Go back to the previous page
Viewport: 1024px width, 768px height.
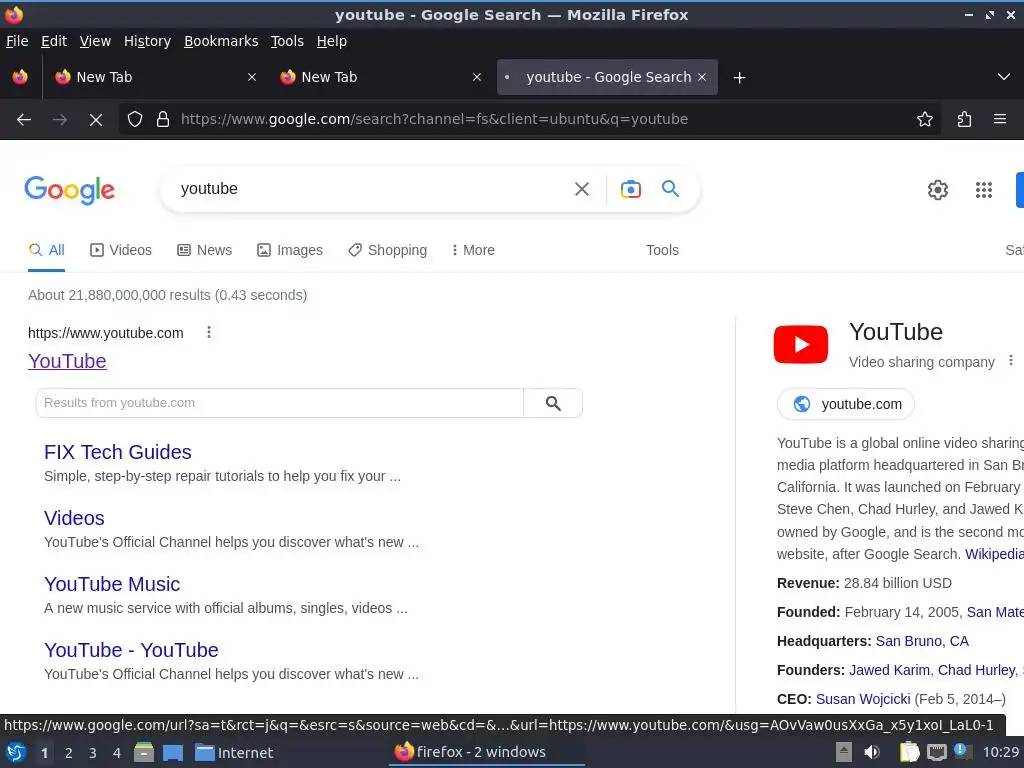24,120
